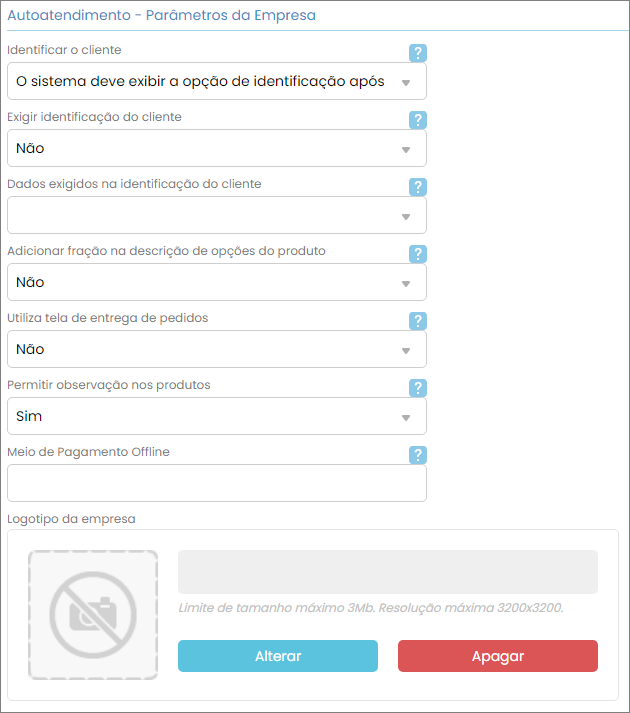630x713 pixels.
Task: Click the Meio de Pagamento Offline field
Action: (x=216, y=484)
